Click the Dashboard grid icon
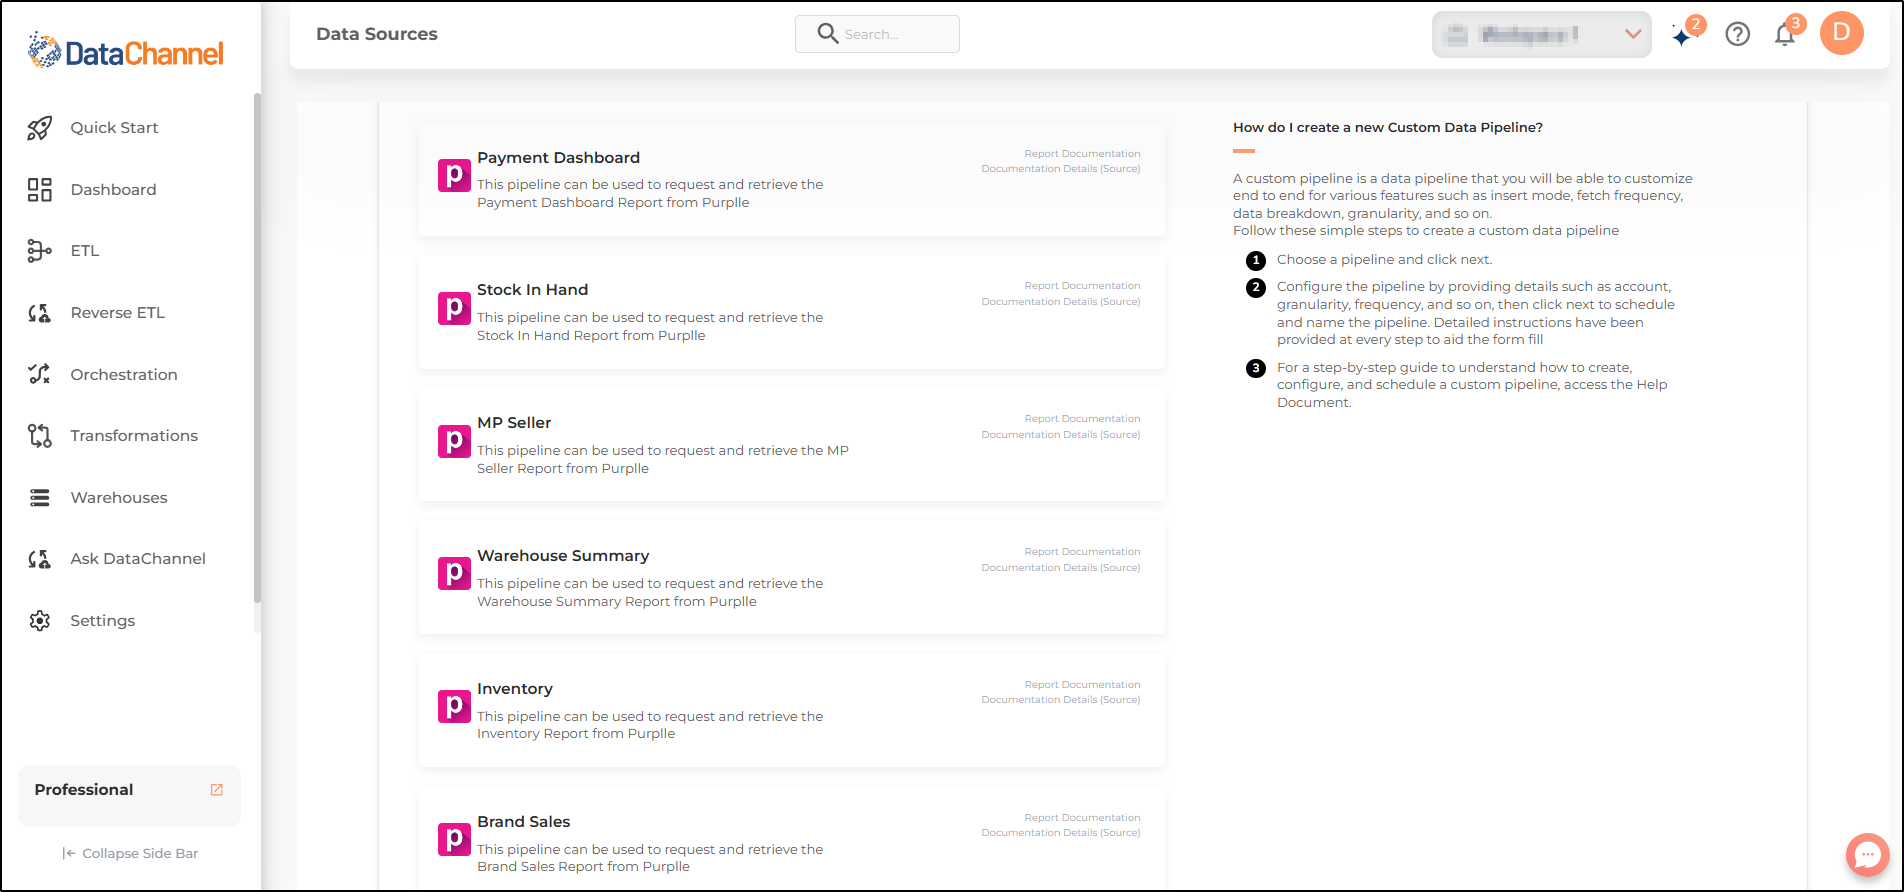 (39, 190)
